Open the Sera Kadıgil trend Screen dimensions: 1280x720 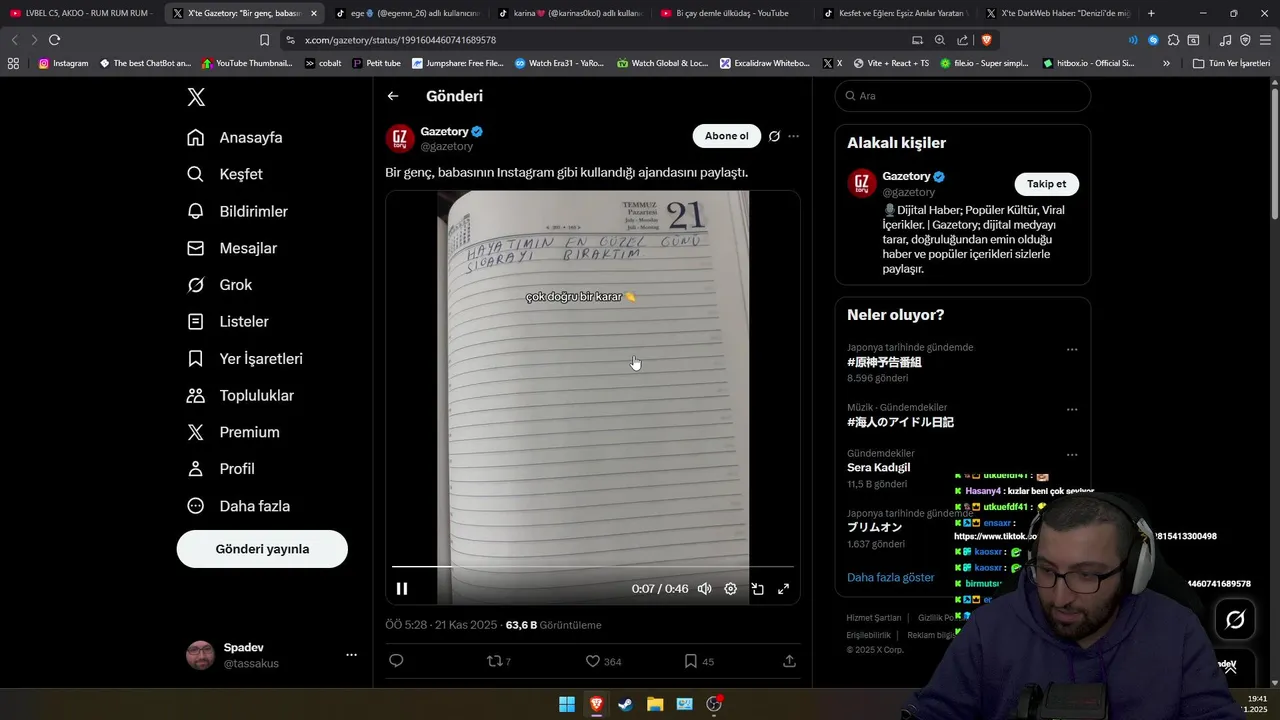879,468
